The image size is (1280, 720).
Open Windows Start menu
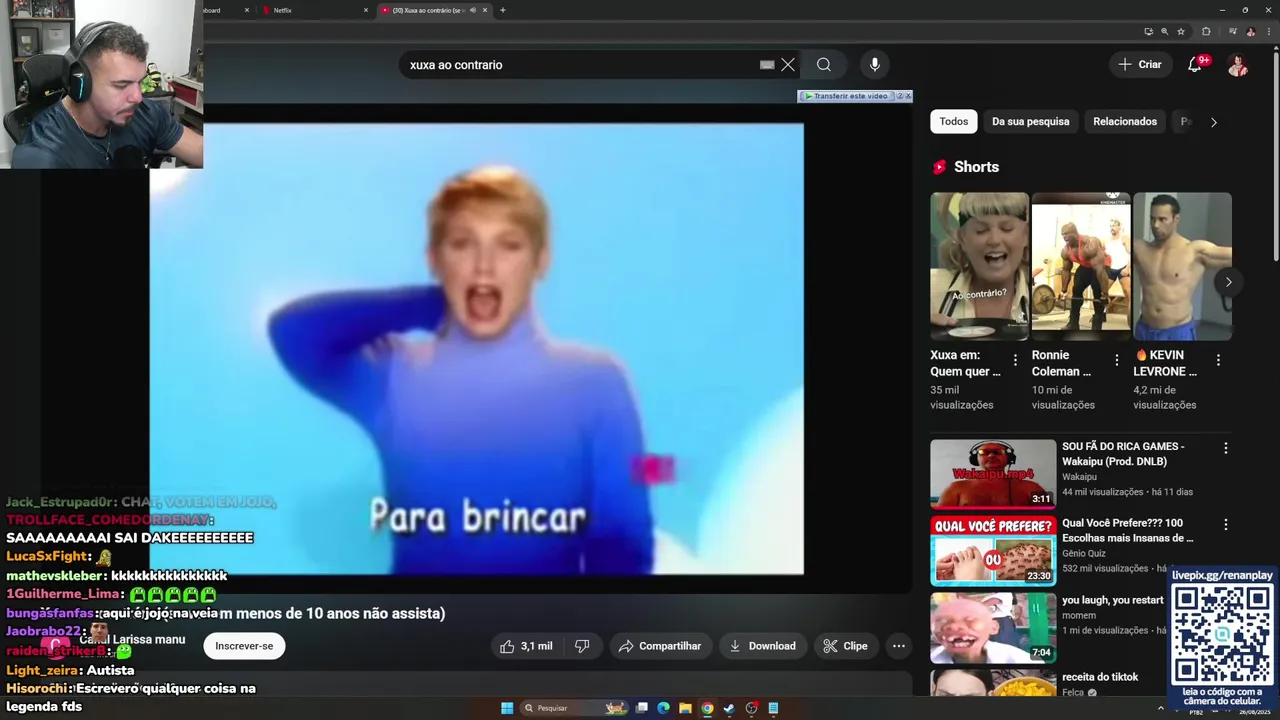pyautogui.click(x=507, y=708)
